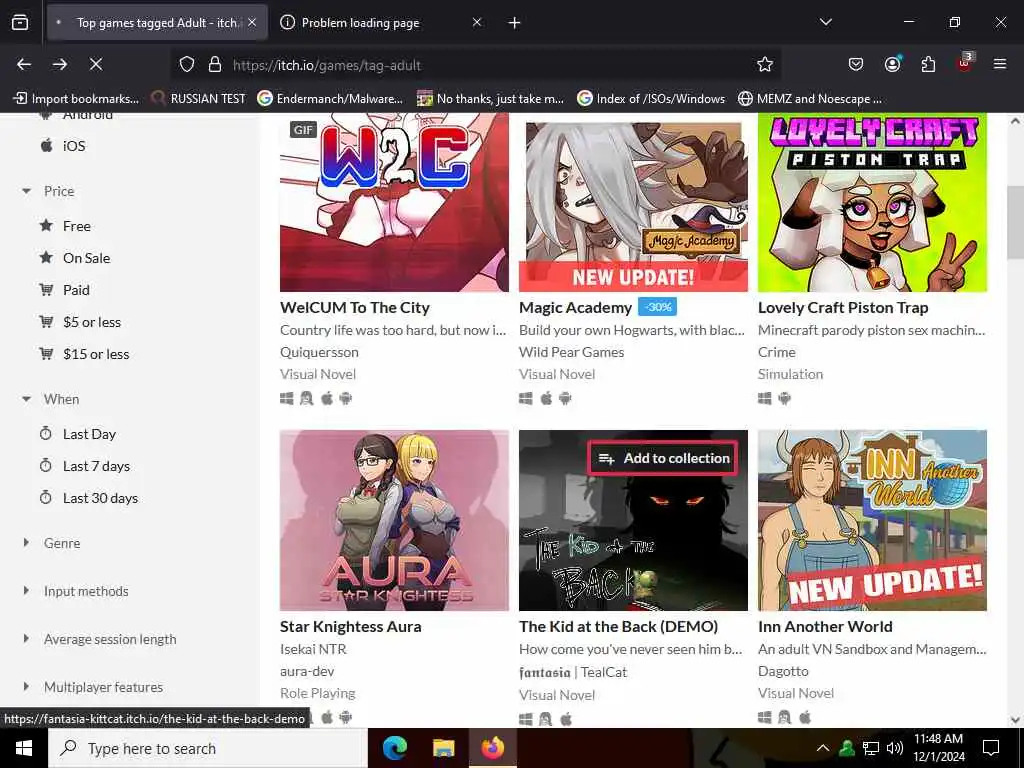Visit Dagotto author page

[x=783, y=671]
